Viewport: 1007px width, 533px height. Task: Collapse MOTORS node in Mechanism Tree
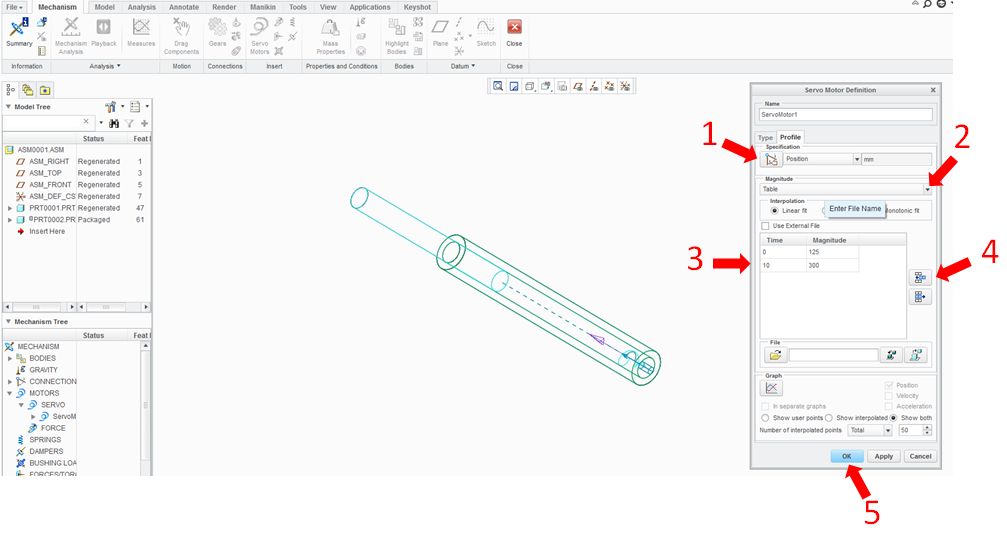tap(10, 393)
